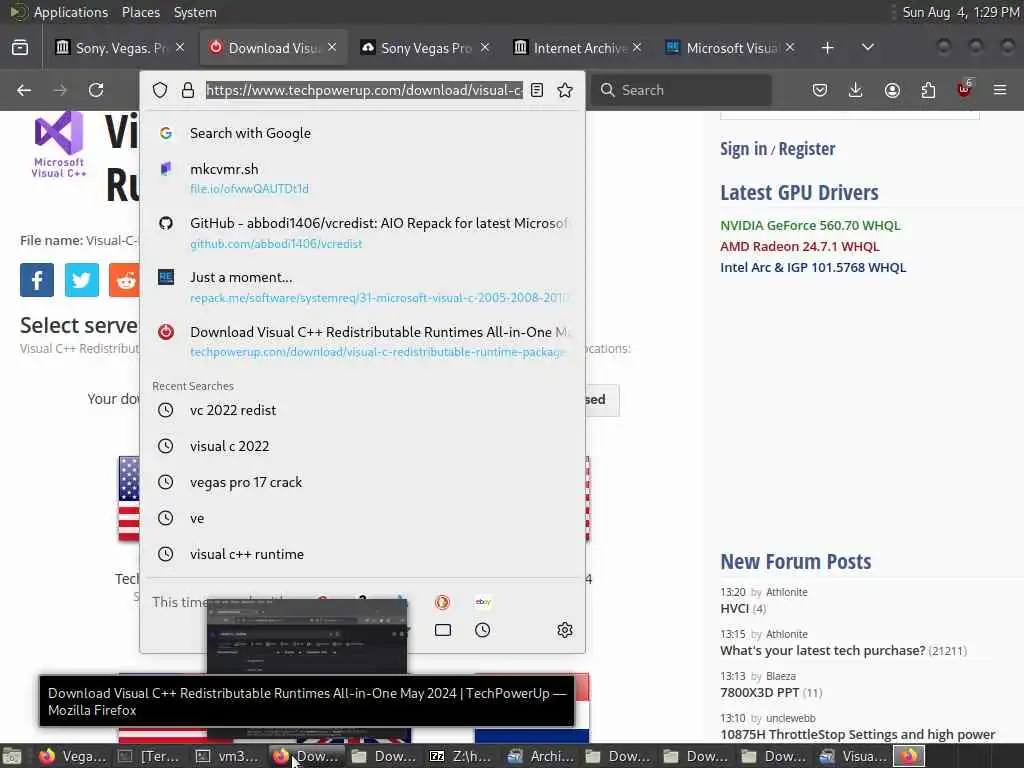Click the Microsoft Visual C++ logo
1024x768 pixels.
click(59, 145)
